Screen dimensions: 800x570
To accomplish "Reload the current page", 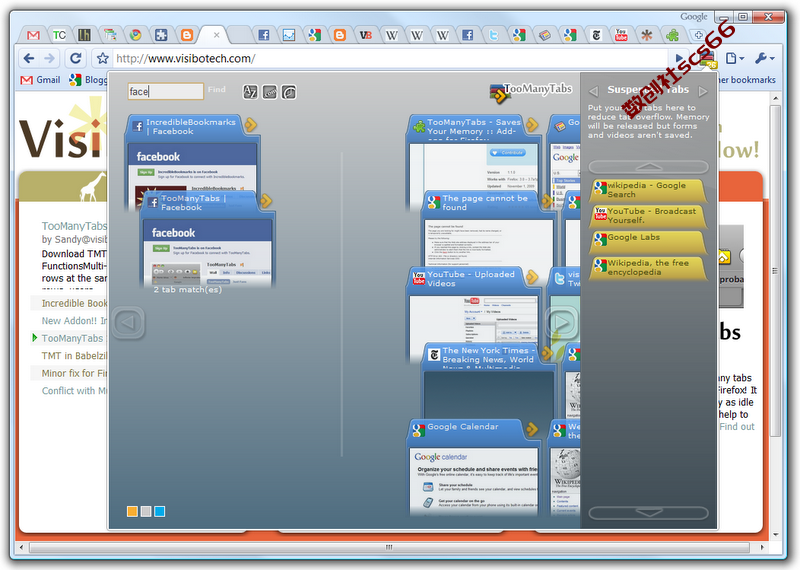I will (x=76, y=58).
